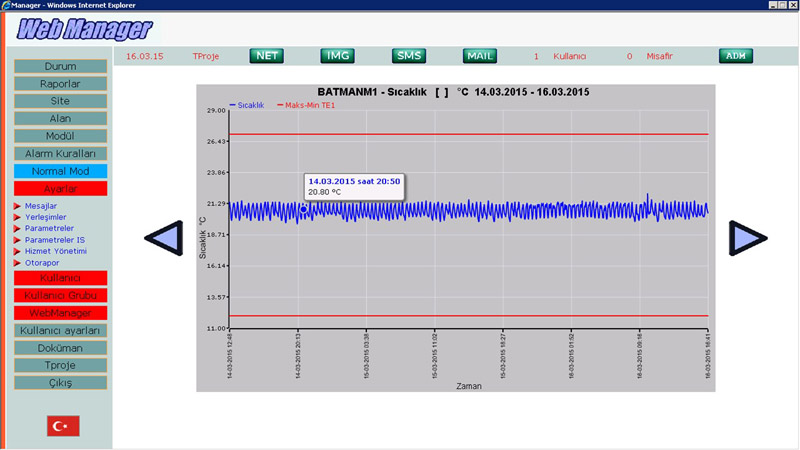
Task: Click the Kullanıcı count in the header
Action: pos(560,56)
